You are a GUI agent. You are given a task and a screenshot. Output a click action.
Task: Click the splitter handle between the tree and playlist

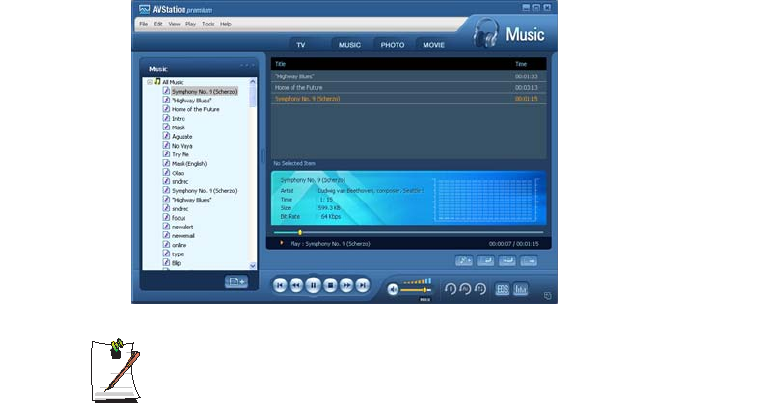[x=263, y=155]
